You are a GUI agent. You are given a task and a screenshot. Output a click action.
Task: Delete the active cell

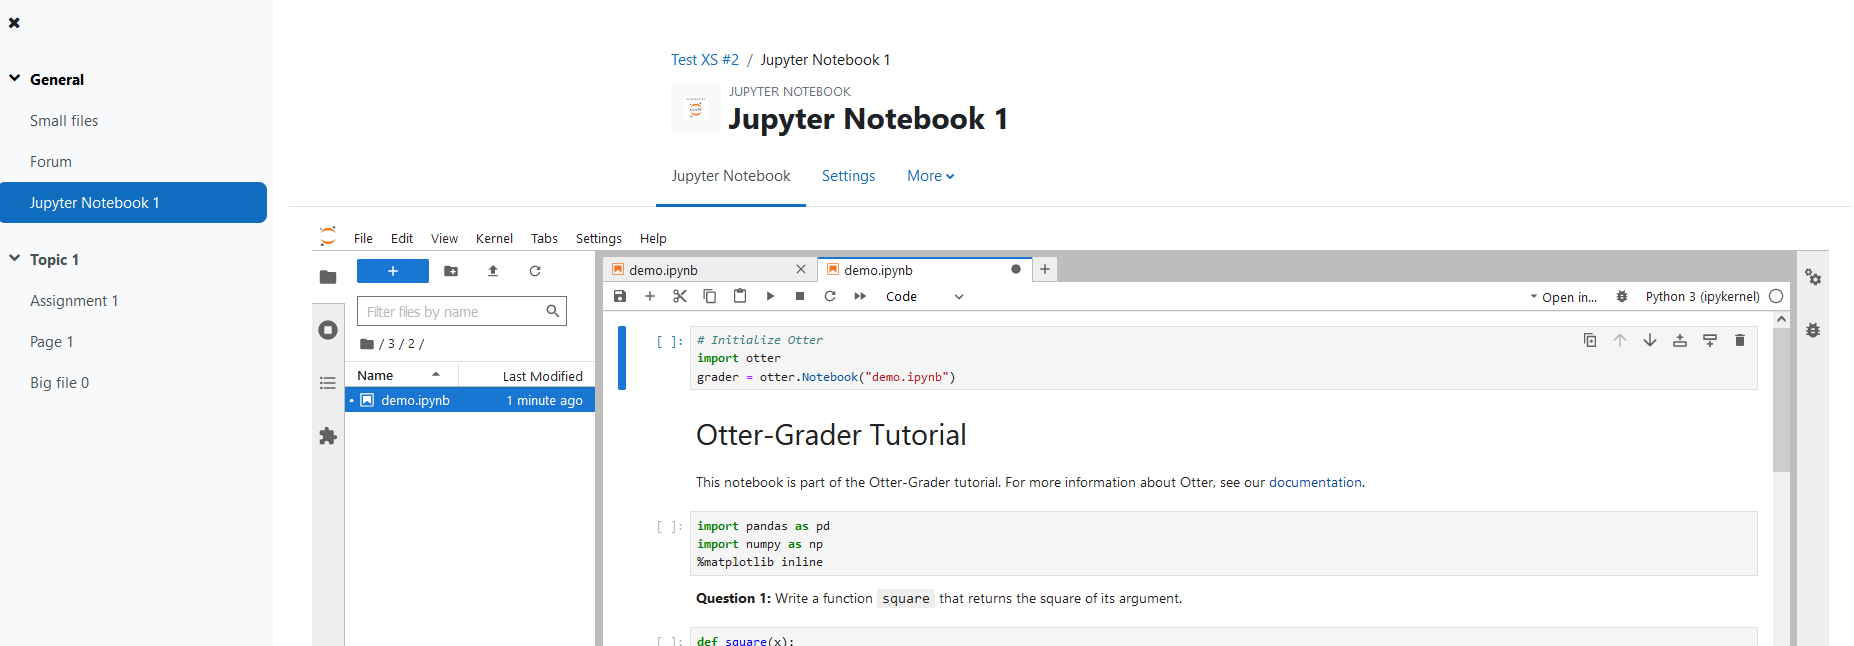pyautogui.click(x=1740, y=340)
